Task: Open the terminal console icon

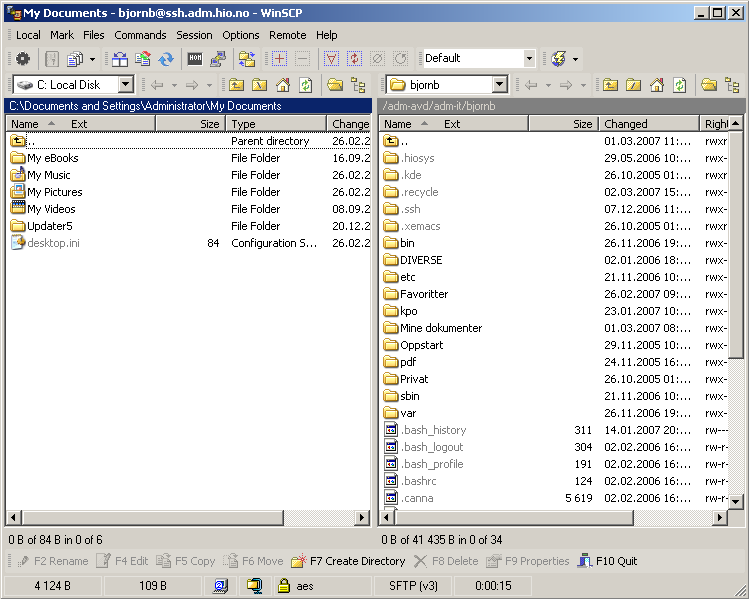Action: tap(195, 59)
